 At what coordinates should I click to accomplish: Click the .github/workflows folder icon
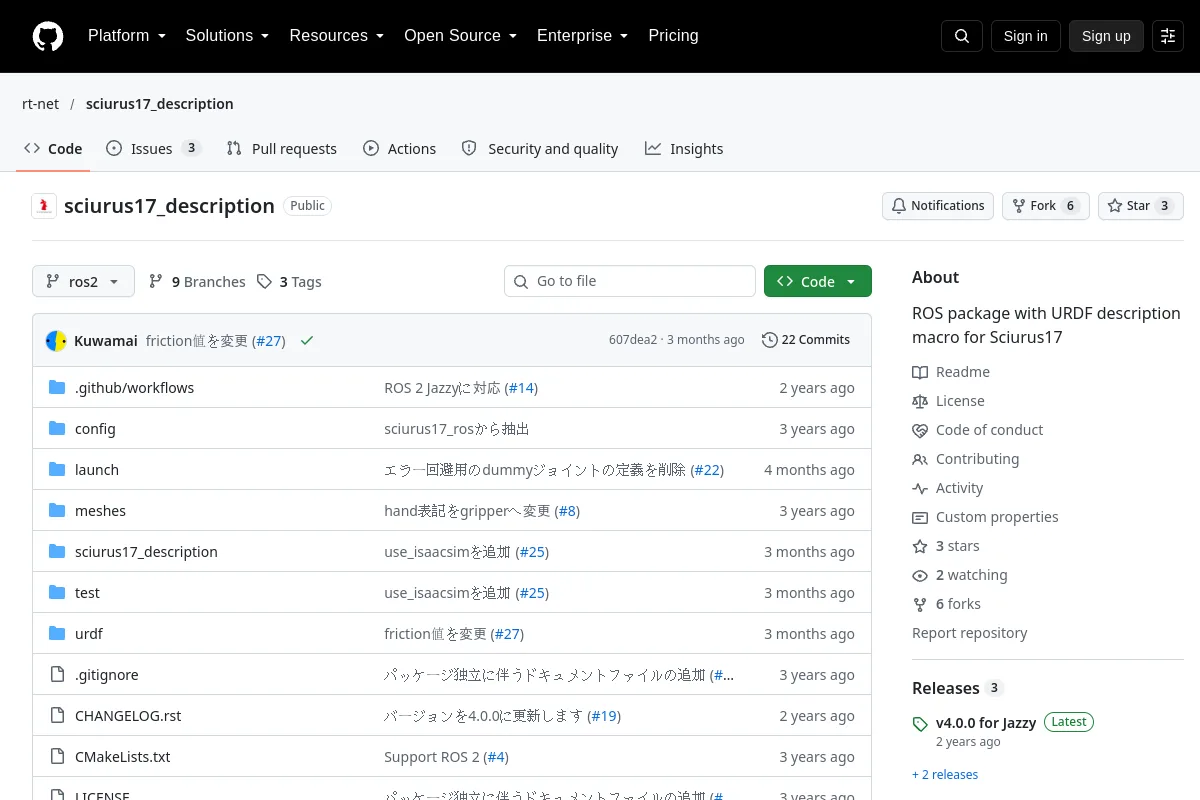57,388
